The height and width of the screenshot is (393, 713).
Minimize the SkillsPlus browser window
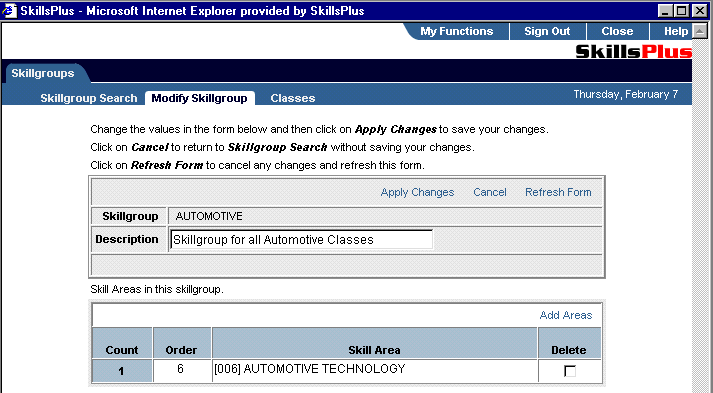point(665,10)
